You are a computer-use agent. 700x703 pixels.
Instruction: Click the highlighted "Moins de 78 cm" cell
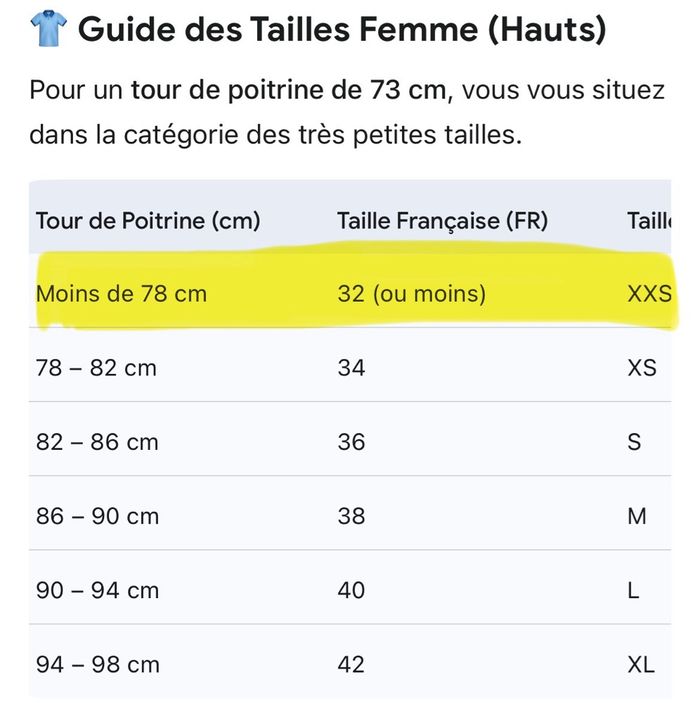pos(121,294)
